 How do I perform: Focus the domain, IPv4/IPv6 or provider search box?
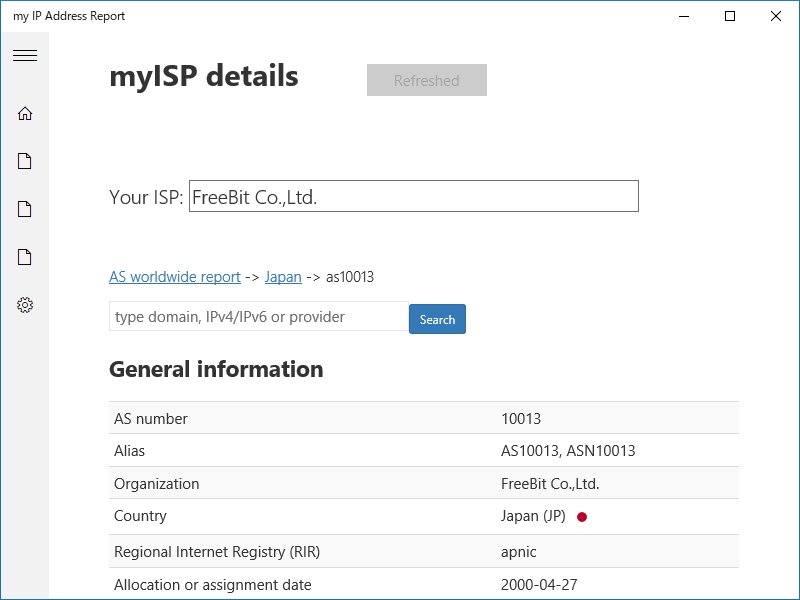pyautogui.click(x=258, y=317)
